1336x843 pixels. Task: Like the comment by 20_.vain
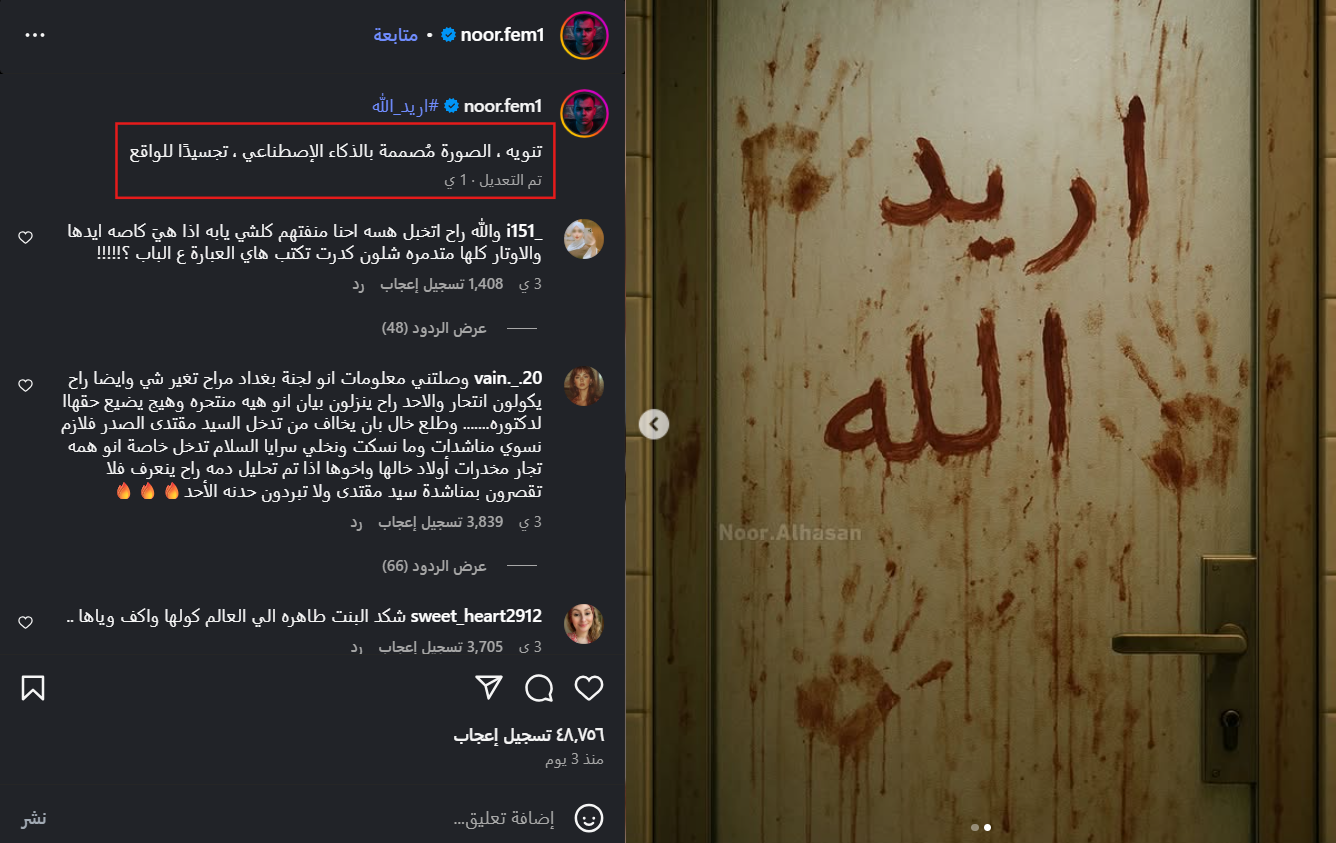click(26, 385)
